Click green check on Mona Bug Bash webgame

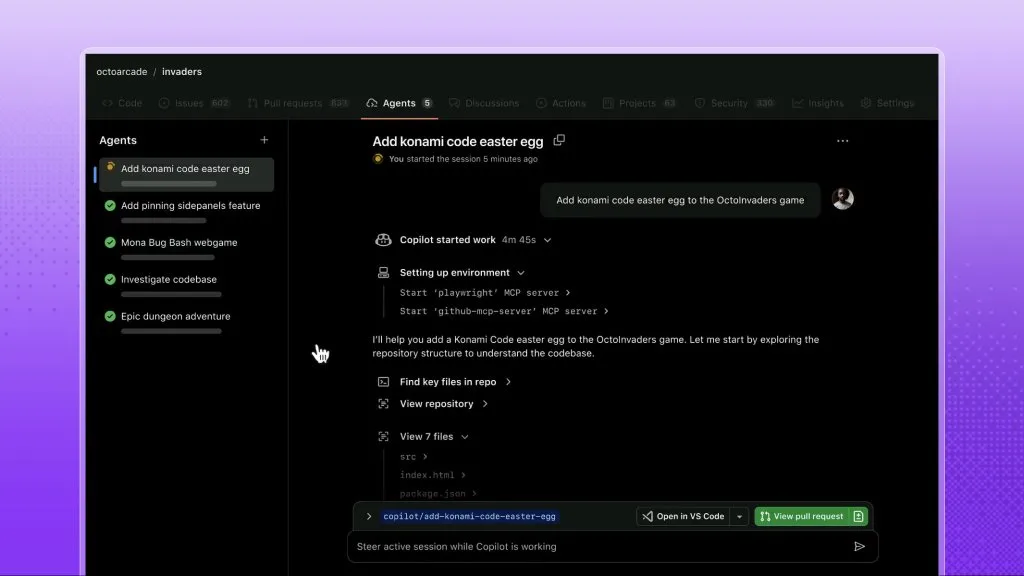click(110, 242)
